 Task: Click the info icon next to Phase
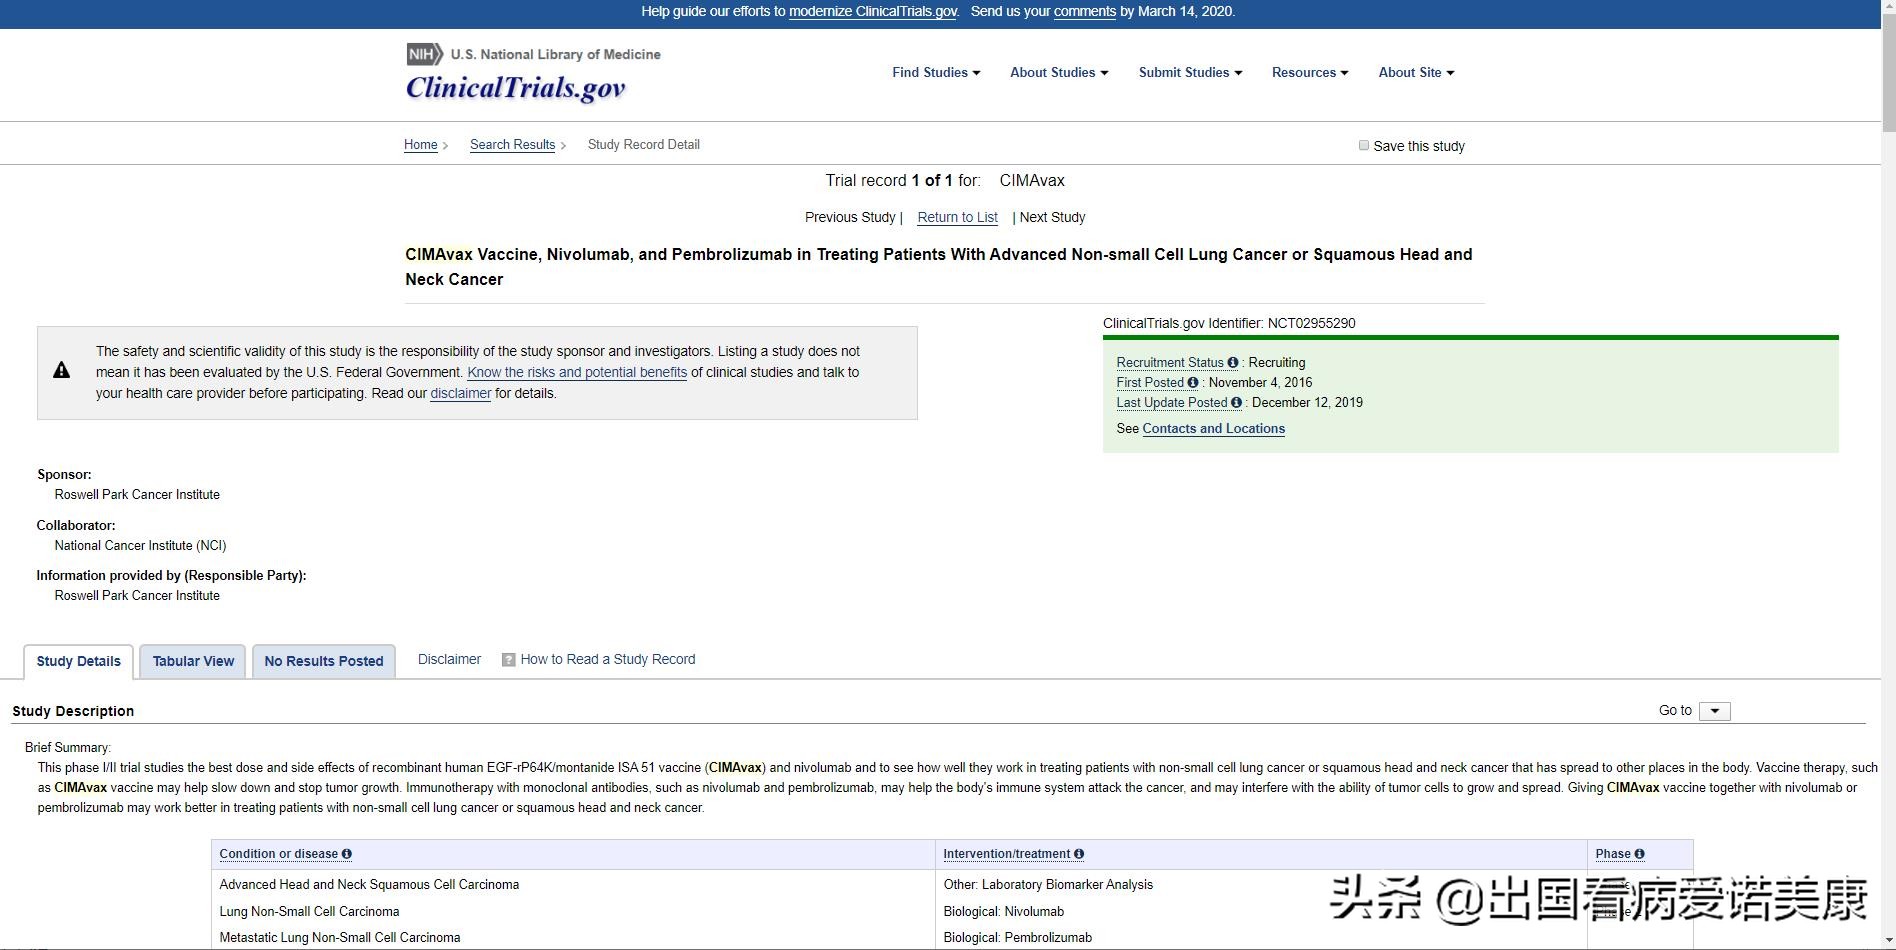click(1639, 854)
